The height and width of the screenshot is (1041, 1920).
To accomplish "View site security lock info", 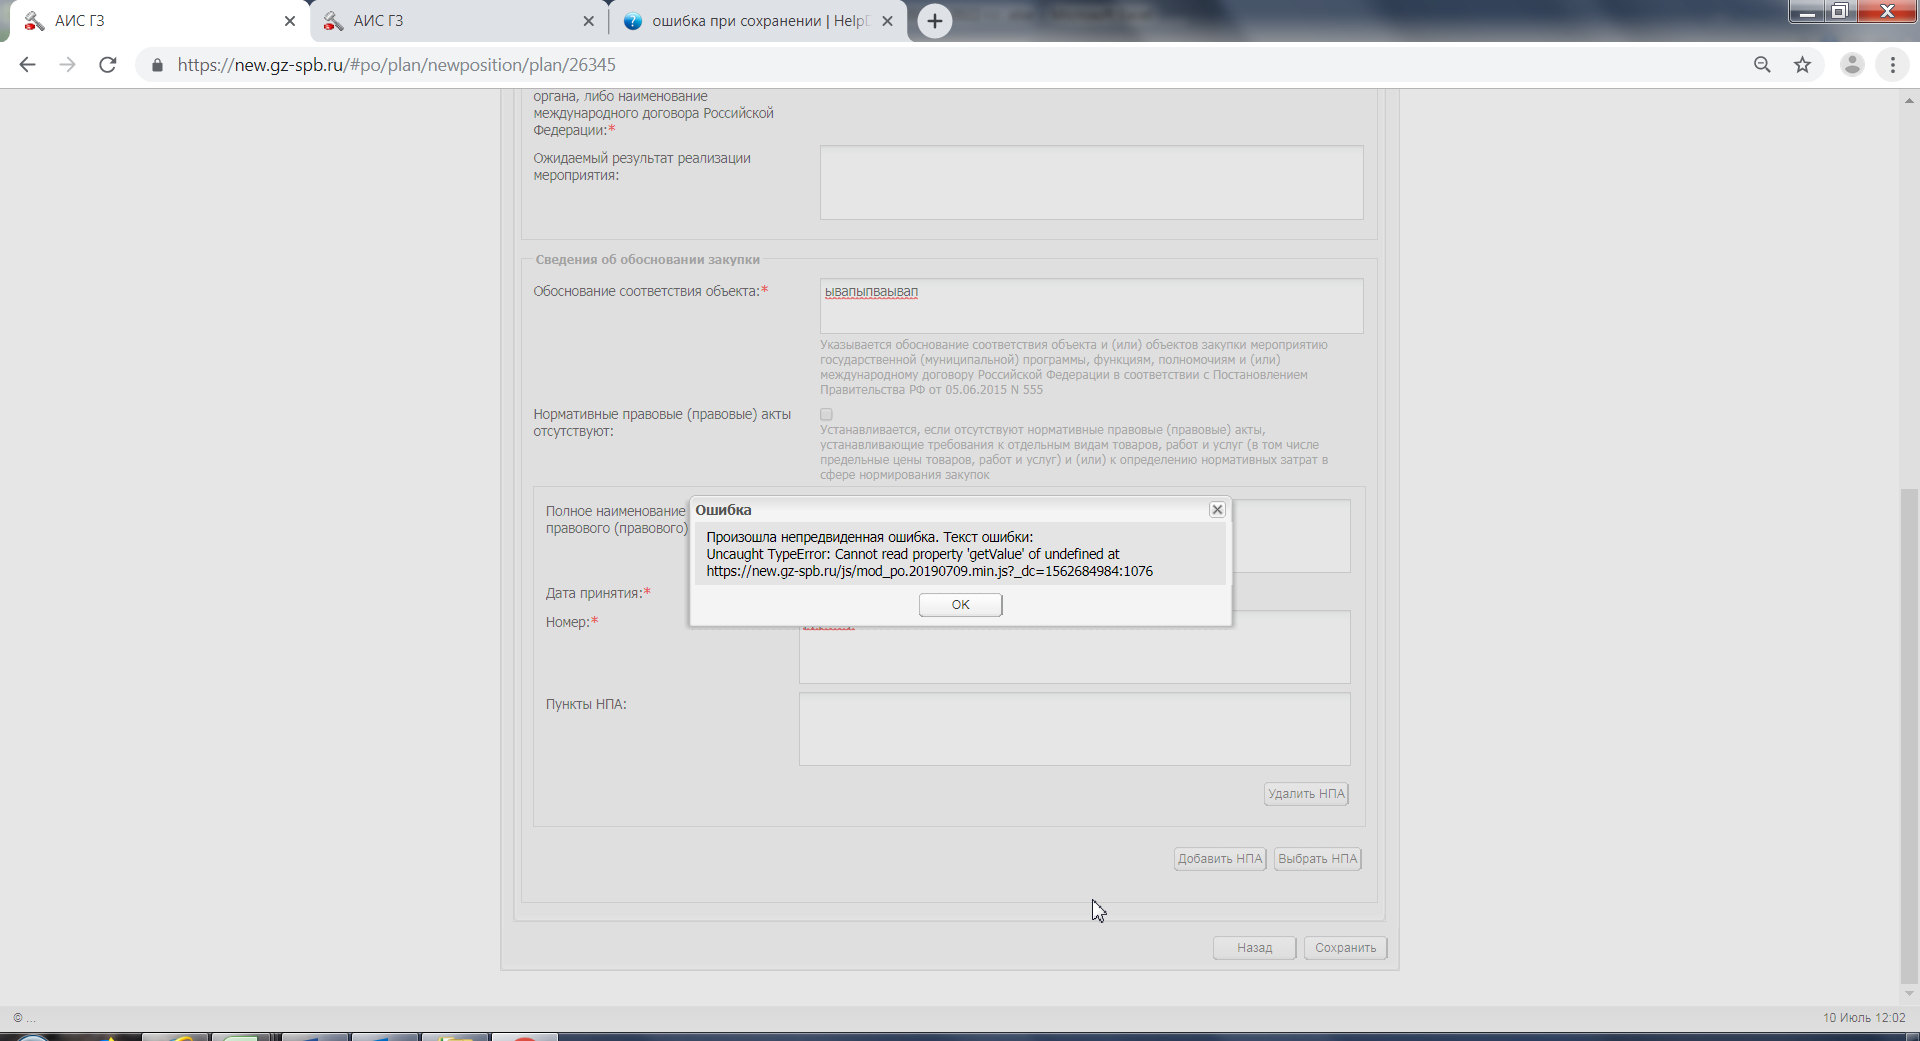I will (157, 65).
